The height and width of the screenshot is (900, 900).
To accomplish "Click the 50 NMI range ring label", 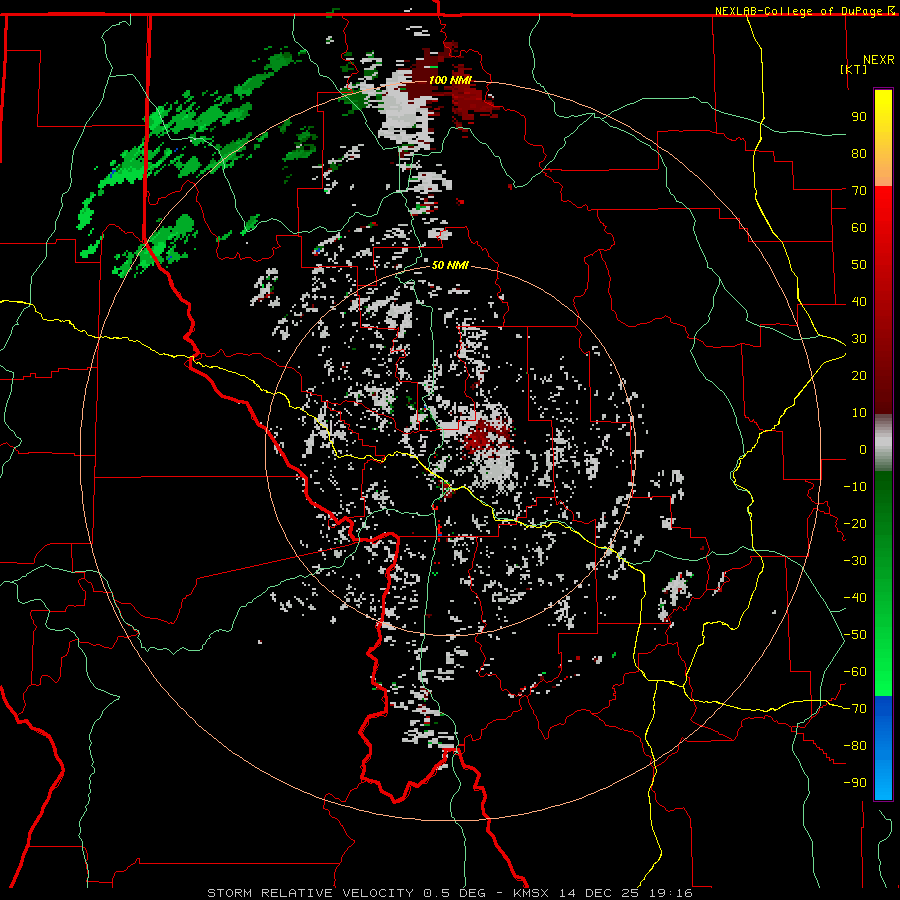I will (450, 265).
